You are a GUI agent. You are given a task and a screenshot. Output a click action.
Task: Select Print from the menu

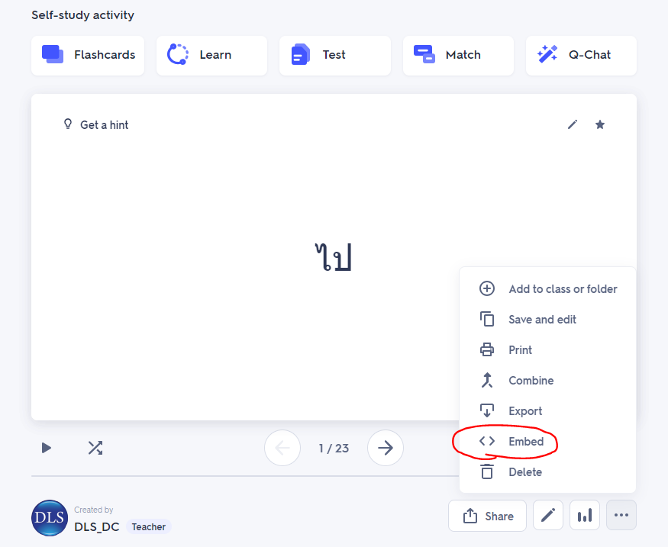[x=548, y=350]
